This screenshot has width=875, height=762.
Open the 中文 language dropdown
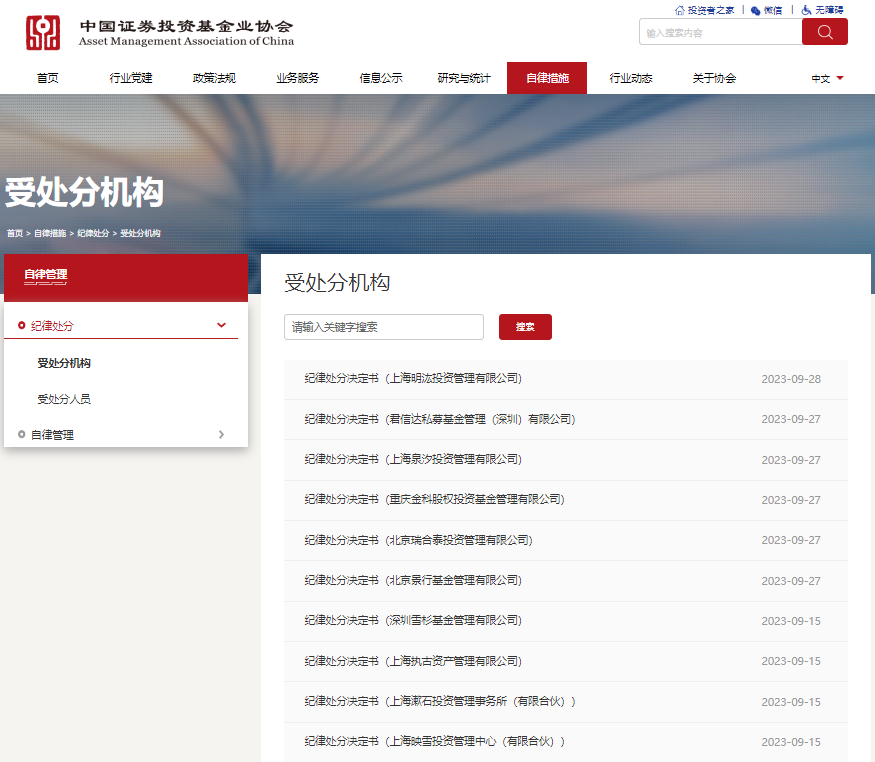pos(827,78)
